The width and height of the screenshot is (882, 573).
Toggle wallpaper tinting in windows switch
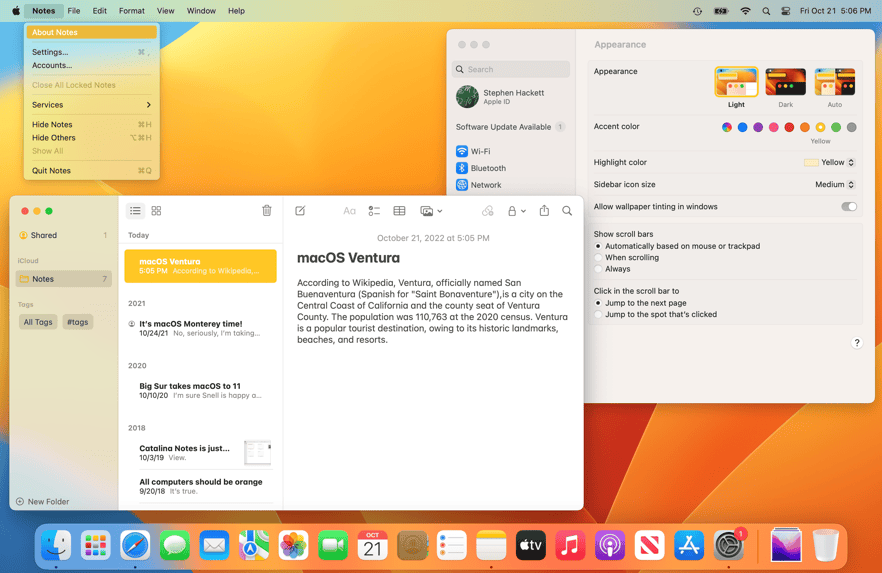(x=849, y=206)
